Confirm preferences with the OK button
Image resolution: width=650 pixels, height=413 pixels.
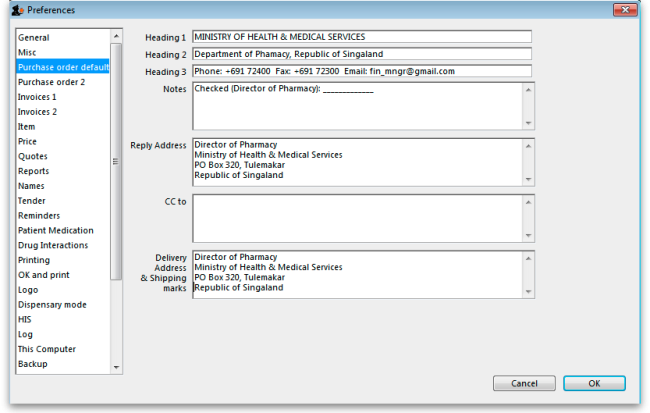(x=593, y=383)
